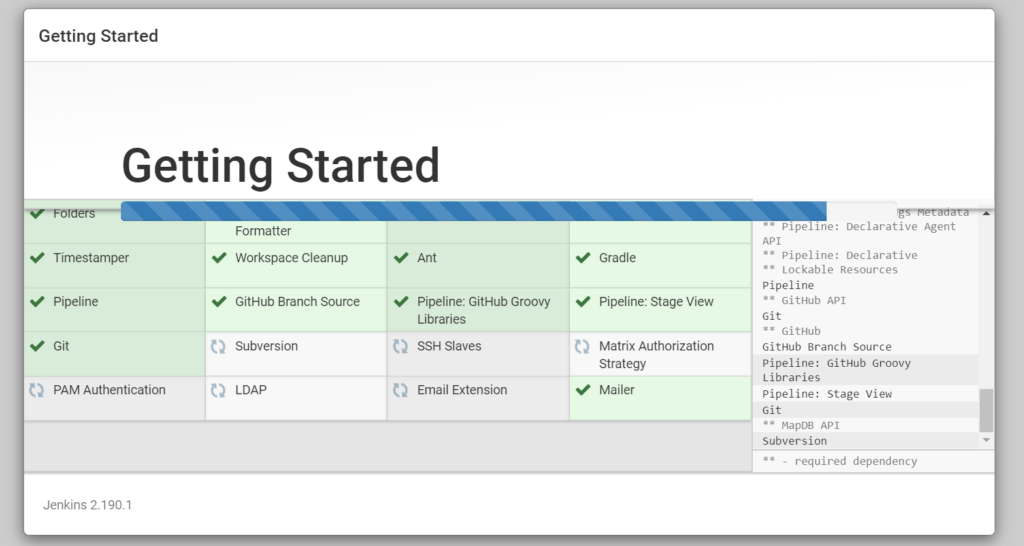Click the loading icon next to SSH Slaves

coord(400,346)
